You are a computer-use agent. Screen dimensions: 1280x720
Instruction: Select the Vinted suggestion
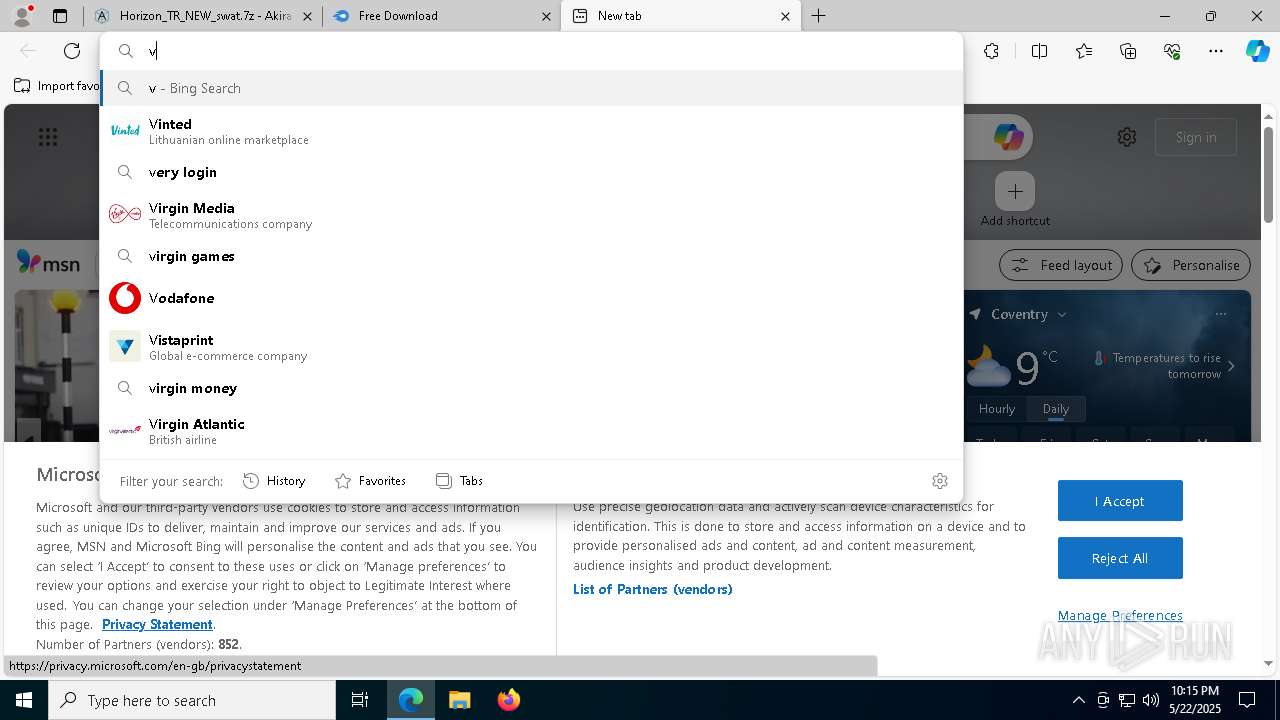531,131
